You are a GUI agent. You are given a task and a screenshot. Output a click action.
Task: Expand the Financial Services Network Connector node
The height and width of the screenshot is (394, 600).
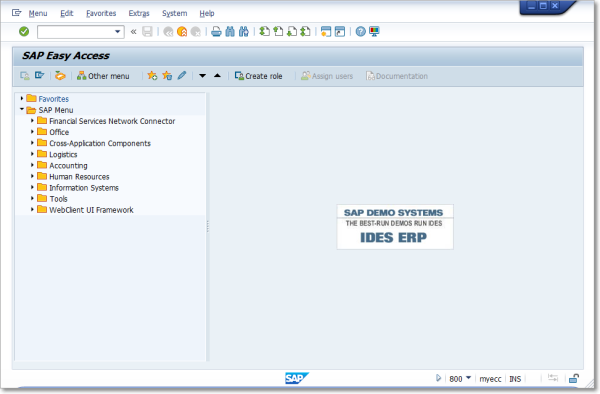pyautogui.click(x=33, y=120)
